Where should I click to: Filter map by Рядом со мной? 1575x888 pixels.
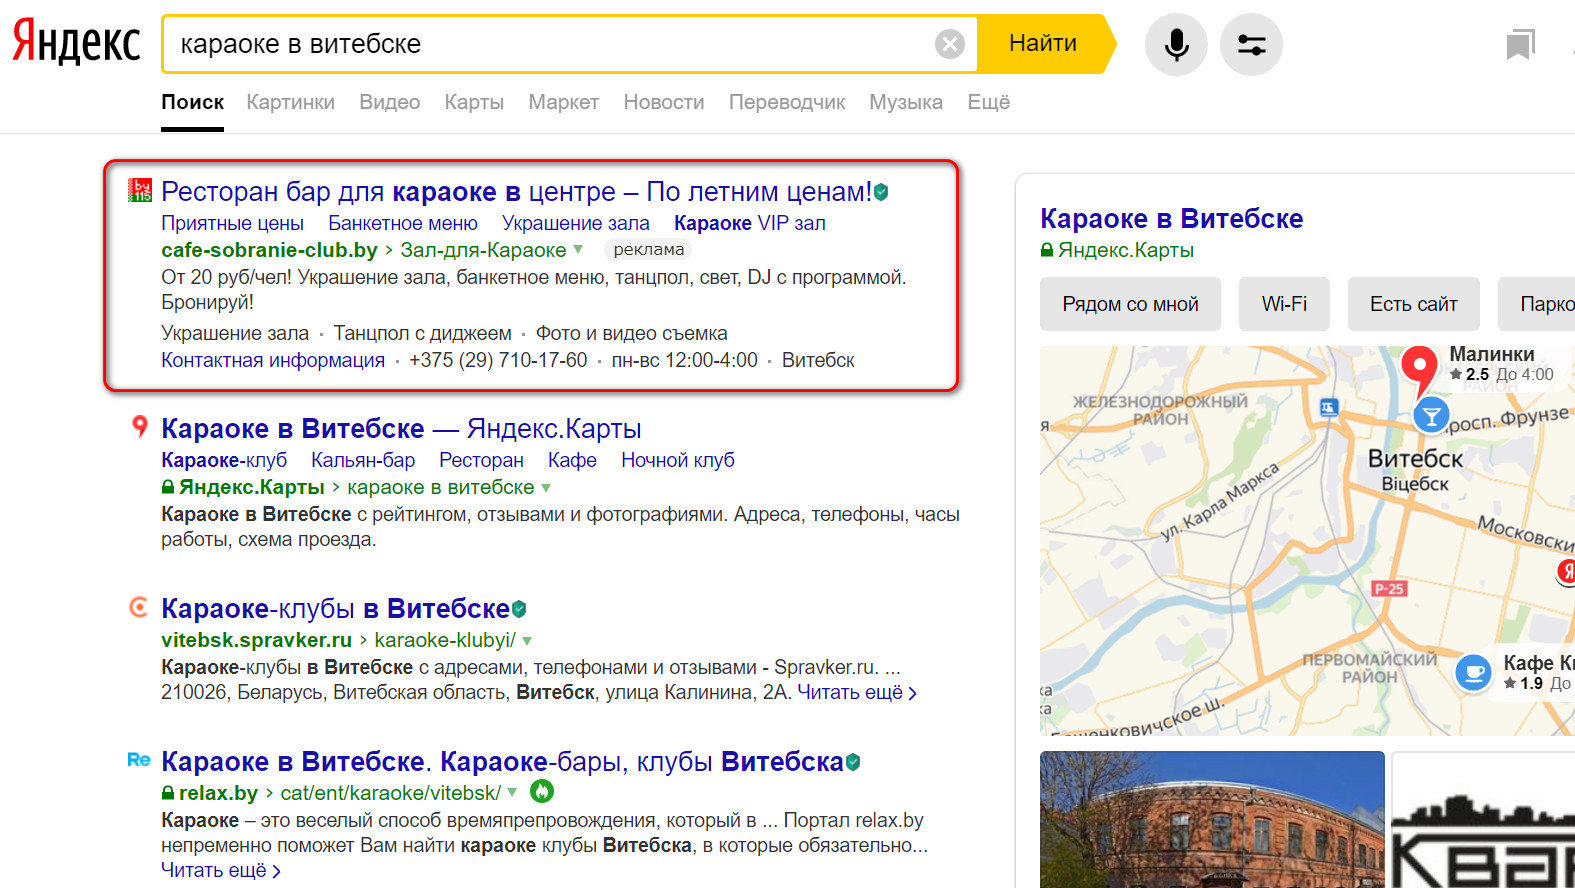pyautogui.click(x=1130, y=304)
